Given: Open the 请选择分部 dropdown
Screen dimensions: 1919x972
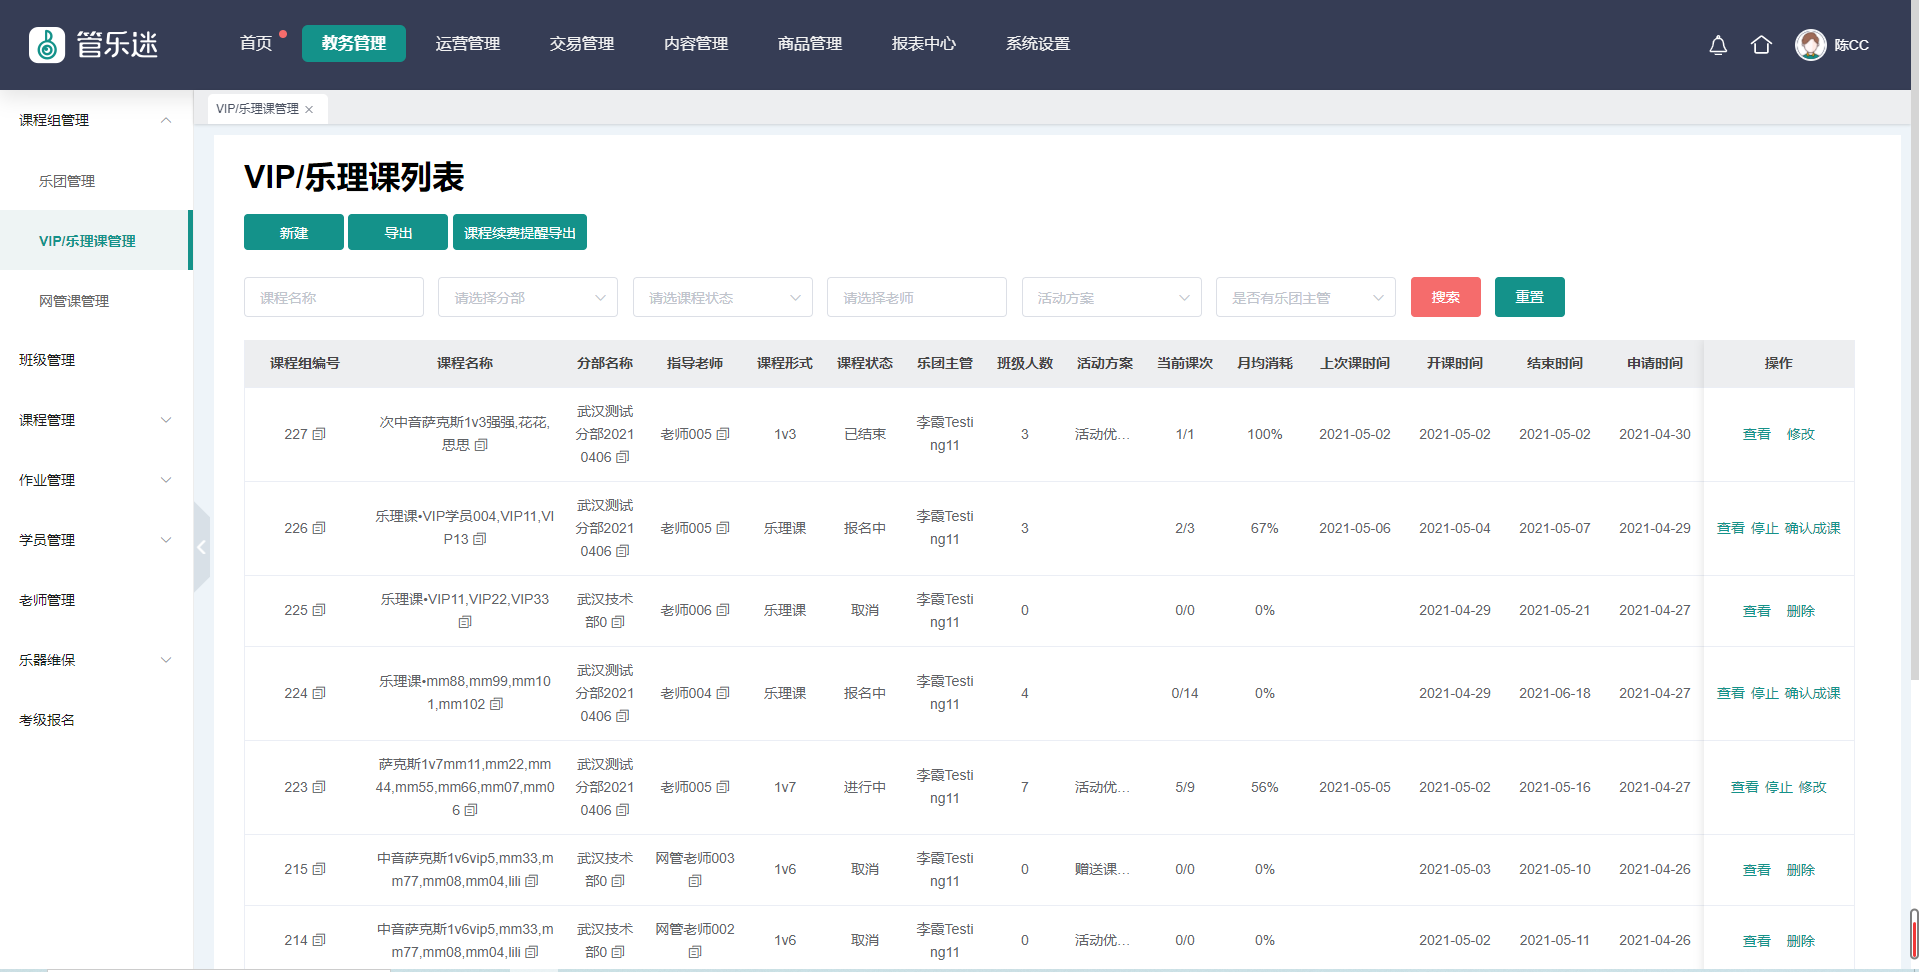Looking at the screenshot, I should pos(527,298).
